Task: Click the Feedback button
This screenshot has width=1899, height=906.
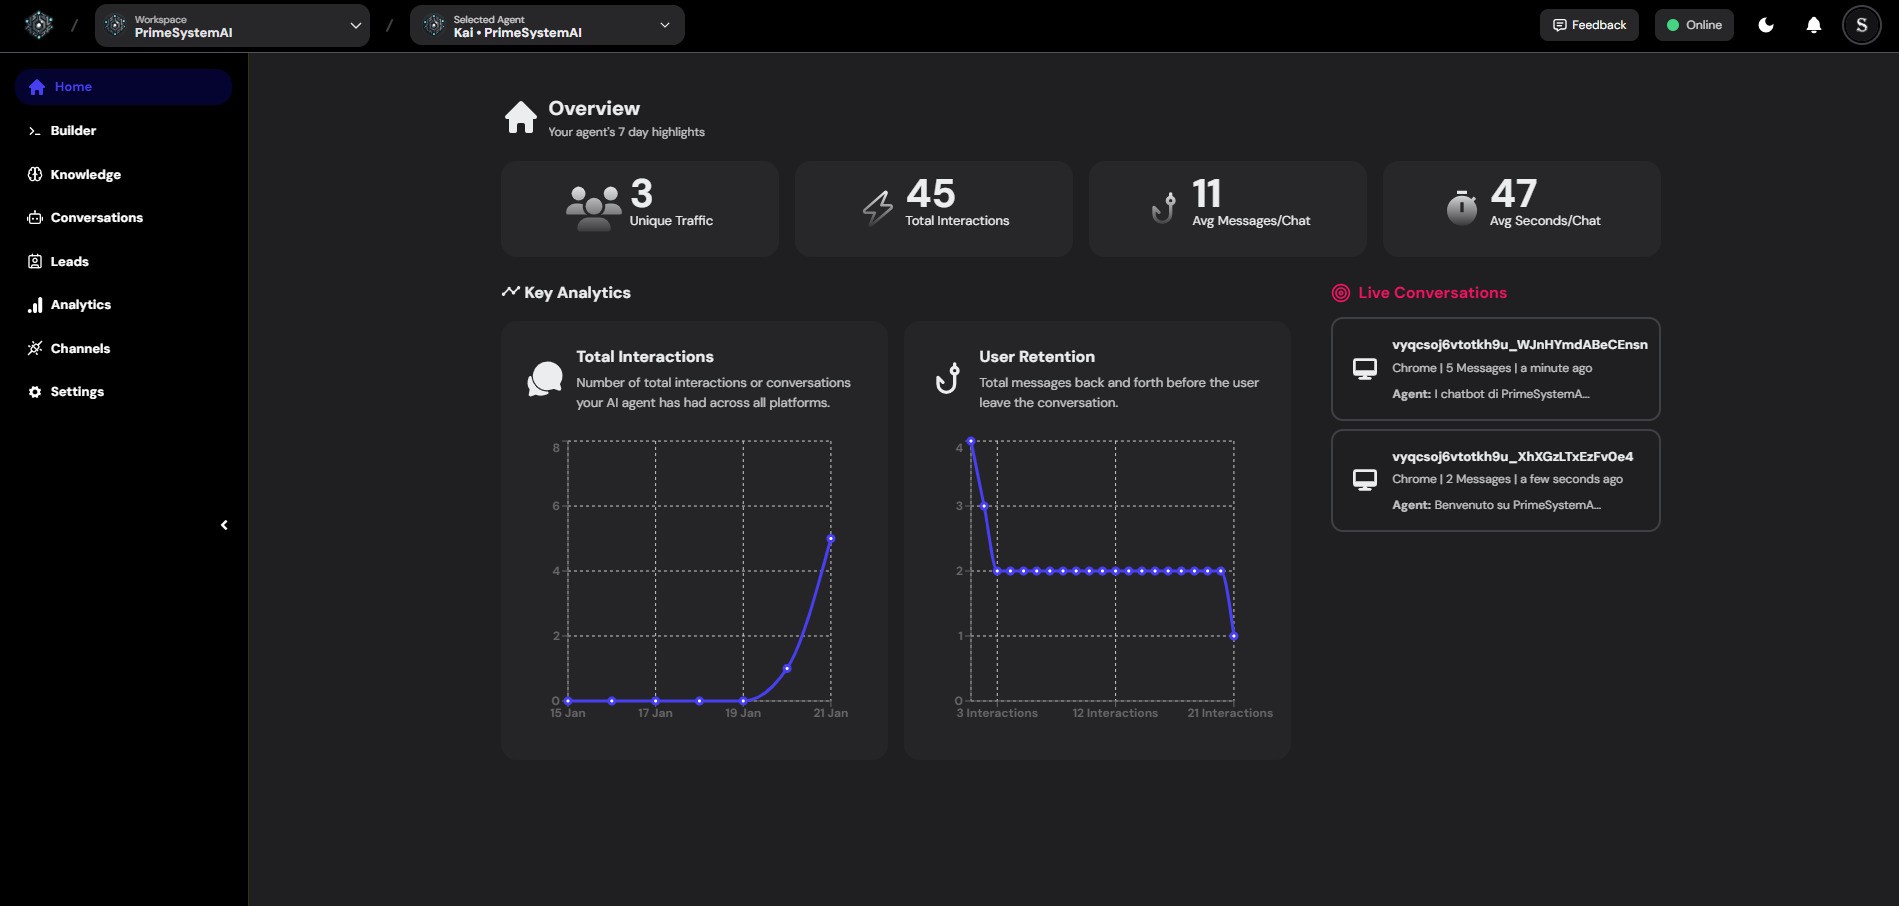Action: [1589, 25]
